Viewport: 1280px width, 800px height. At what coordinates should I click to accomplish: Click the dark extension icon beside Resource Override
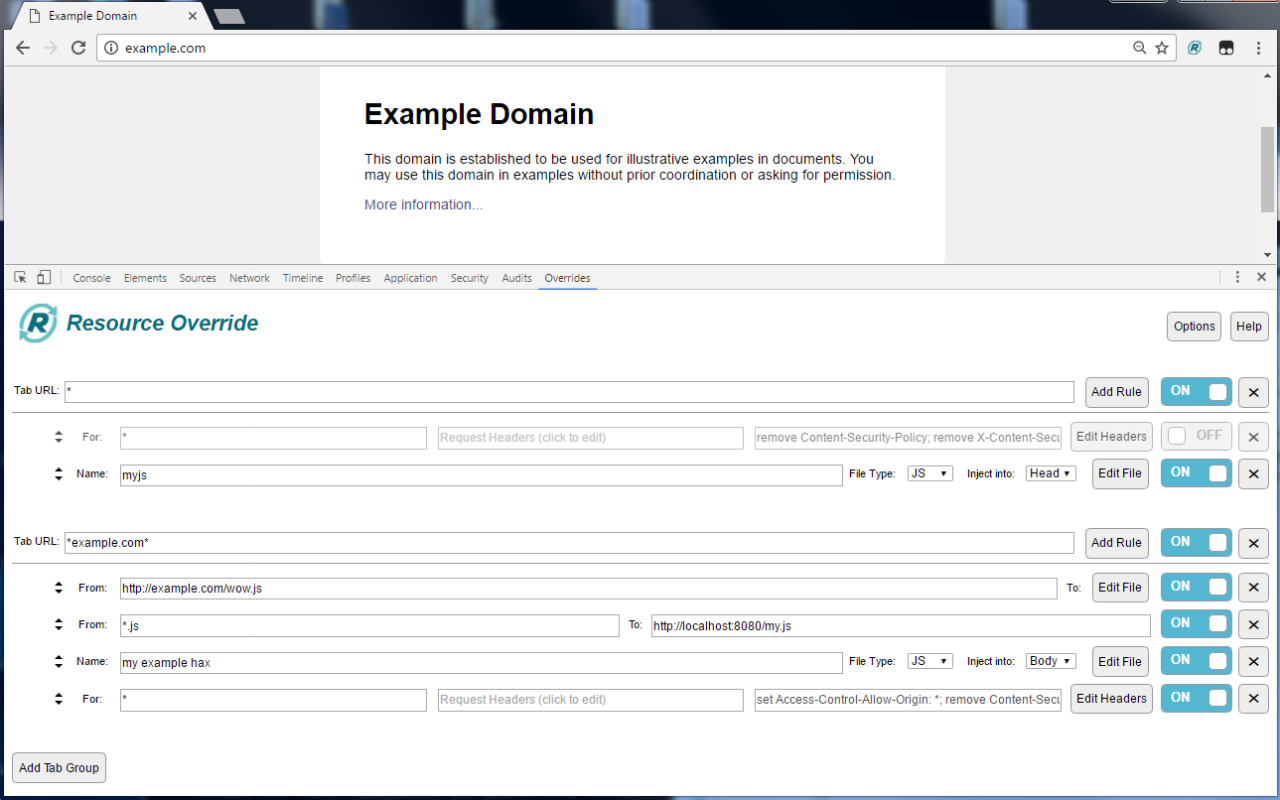point(1226,48)
